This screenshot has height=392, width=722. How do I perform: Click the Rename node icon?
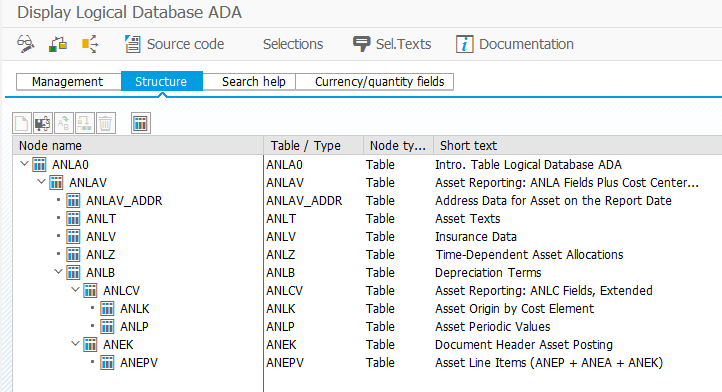64,123
